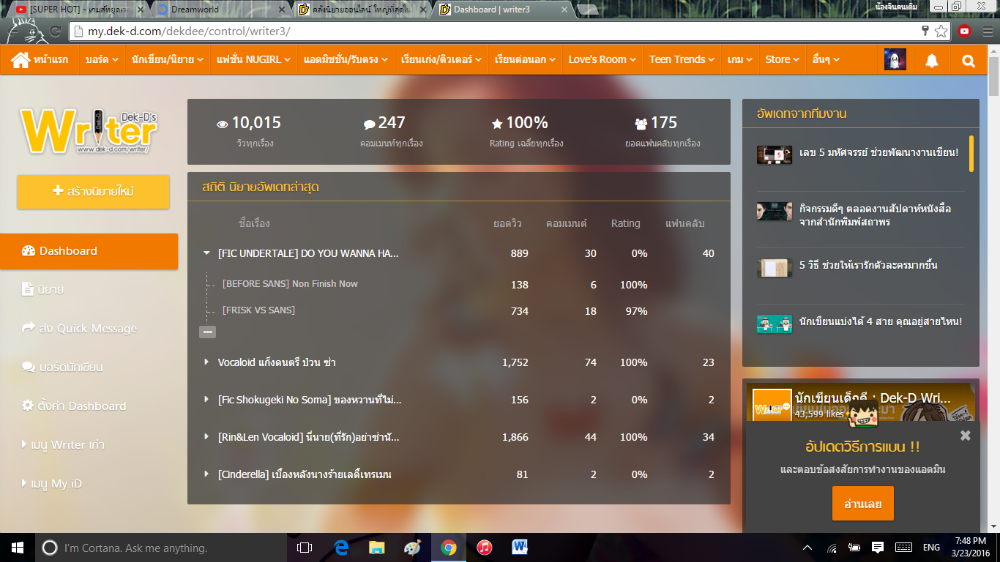
Task: Open the Store dropdown menu
Action: [x=782, y=59]
